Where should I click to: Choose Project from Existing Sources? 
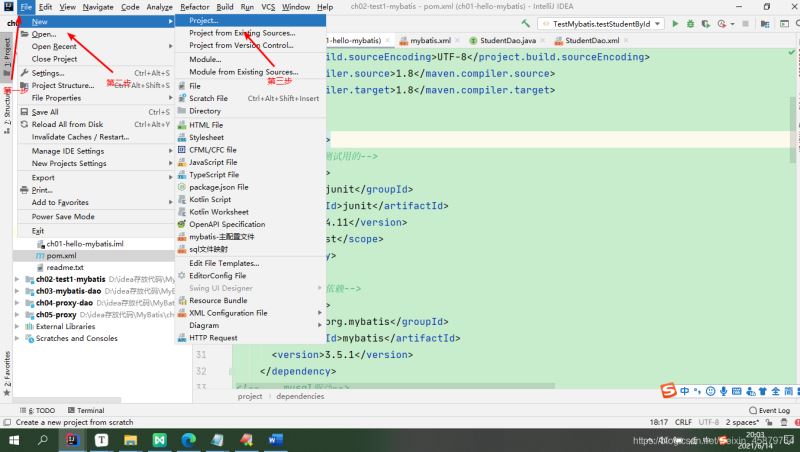[x=250, y=33]
